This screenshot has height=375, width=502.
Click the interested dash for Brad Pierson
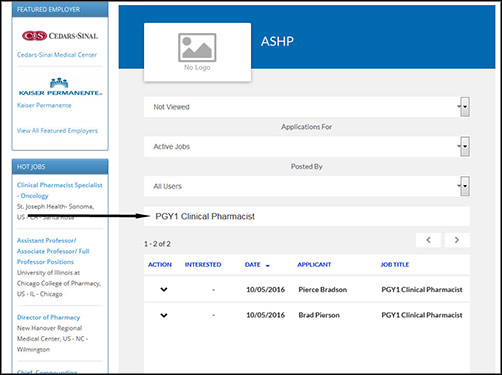click(x=214, y=315)
